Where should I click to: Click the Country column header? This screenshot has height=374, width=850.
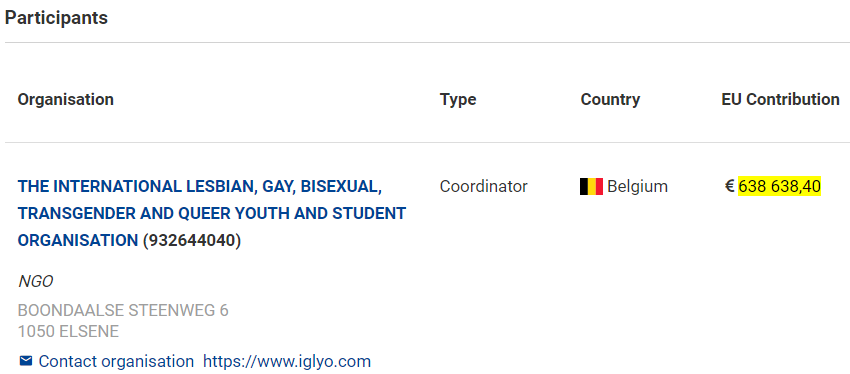click(610, 100)
